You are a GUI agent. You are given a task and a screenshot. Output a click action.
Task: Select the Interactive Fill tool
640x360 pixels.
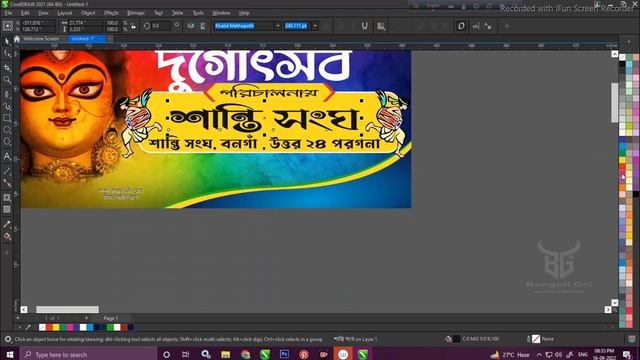pyautogui.click(x=7, y=236)
